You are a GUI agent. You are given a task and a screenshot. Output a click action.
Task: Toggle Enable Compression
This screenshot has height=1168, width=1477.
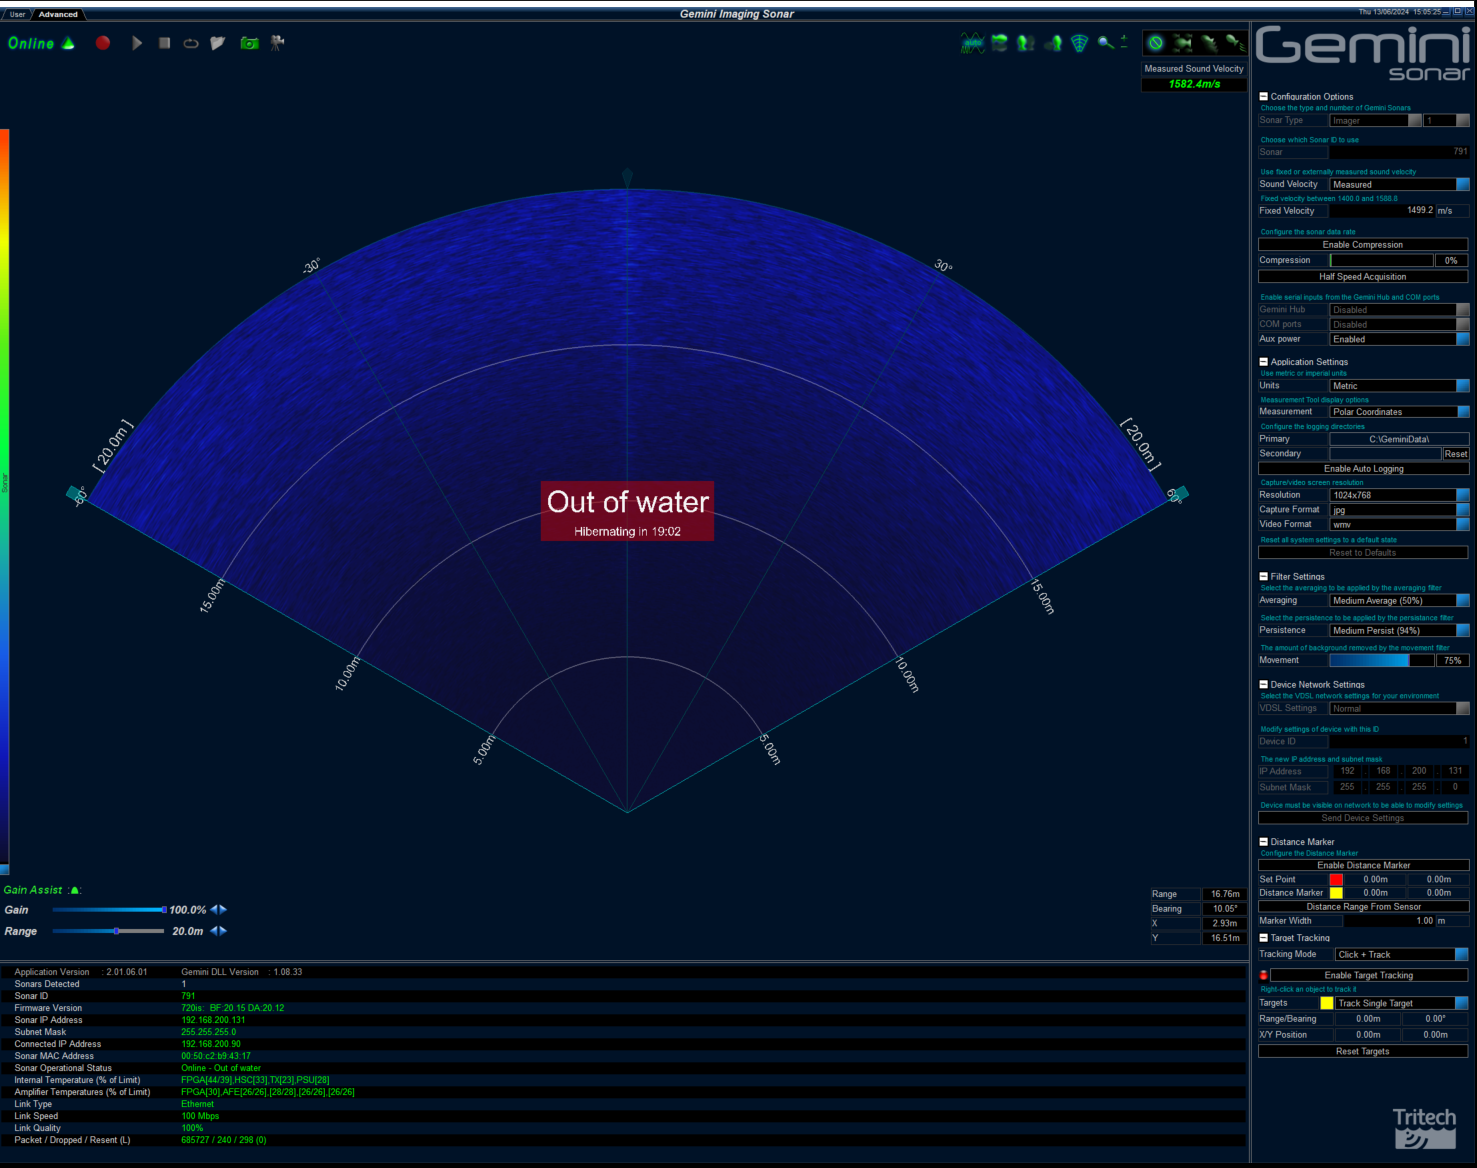[1362, 245]
